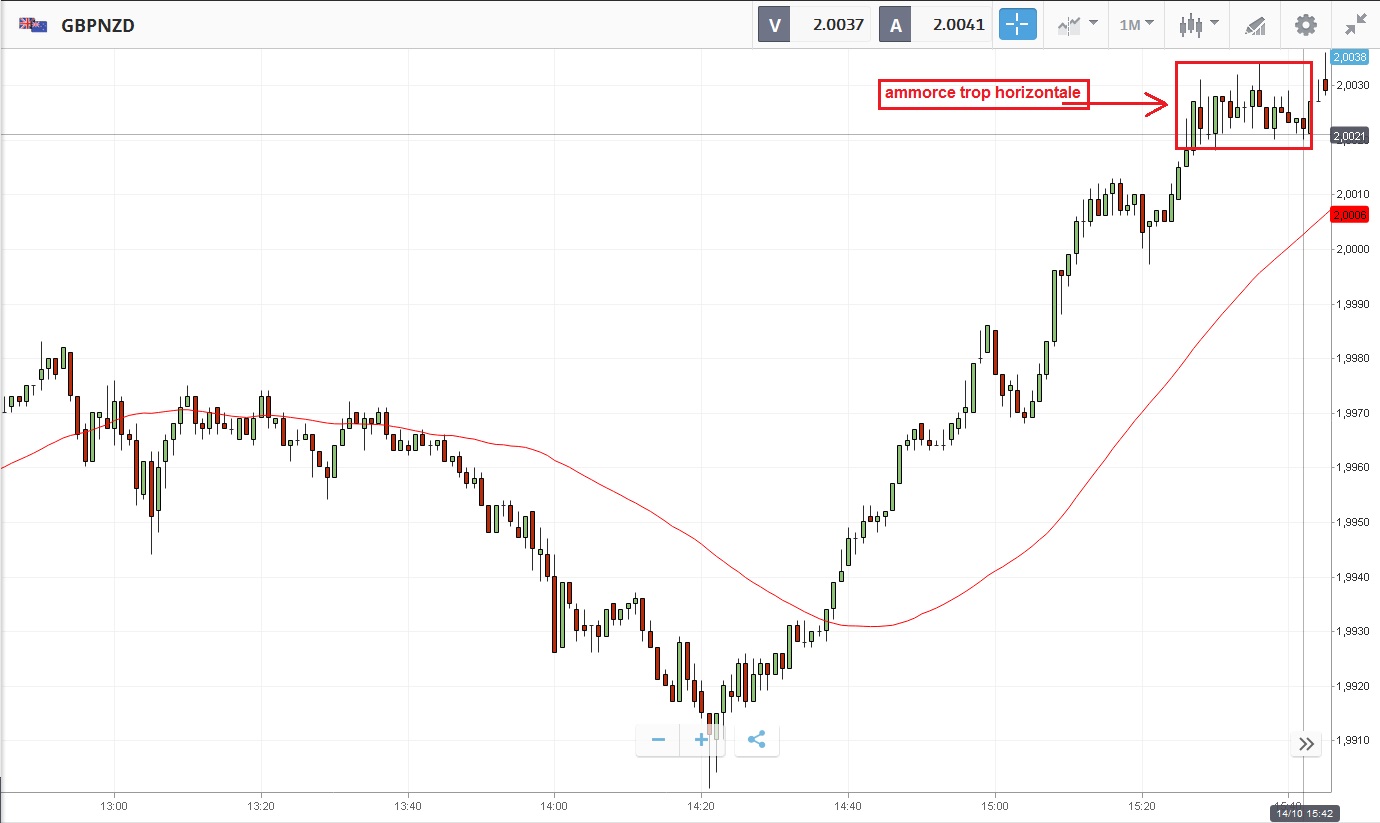
Task: Zoom in the chart with plus button
Action: pos(702,740)
